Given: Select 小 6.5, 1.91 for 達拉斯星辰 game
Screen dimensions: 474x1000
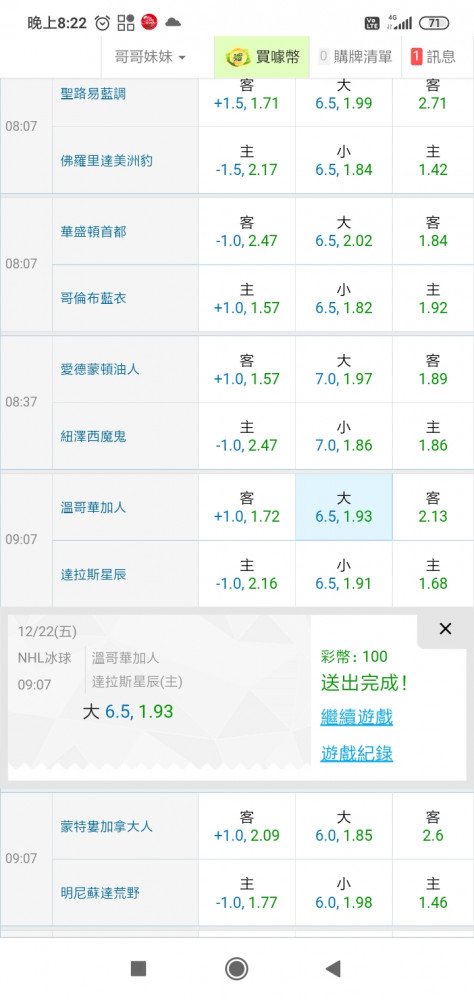Looking at the screenshot, I should coord(344,574).
